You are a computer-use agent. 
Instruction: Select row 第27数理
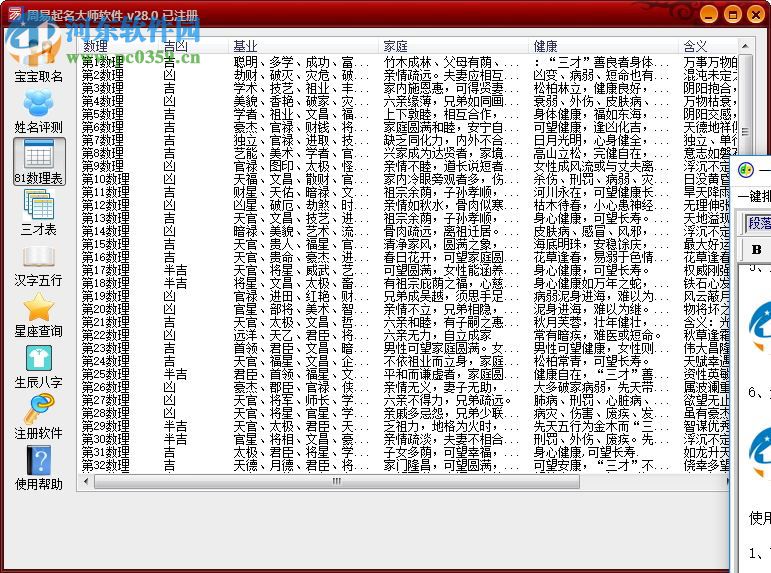point(404,401)
